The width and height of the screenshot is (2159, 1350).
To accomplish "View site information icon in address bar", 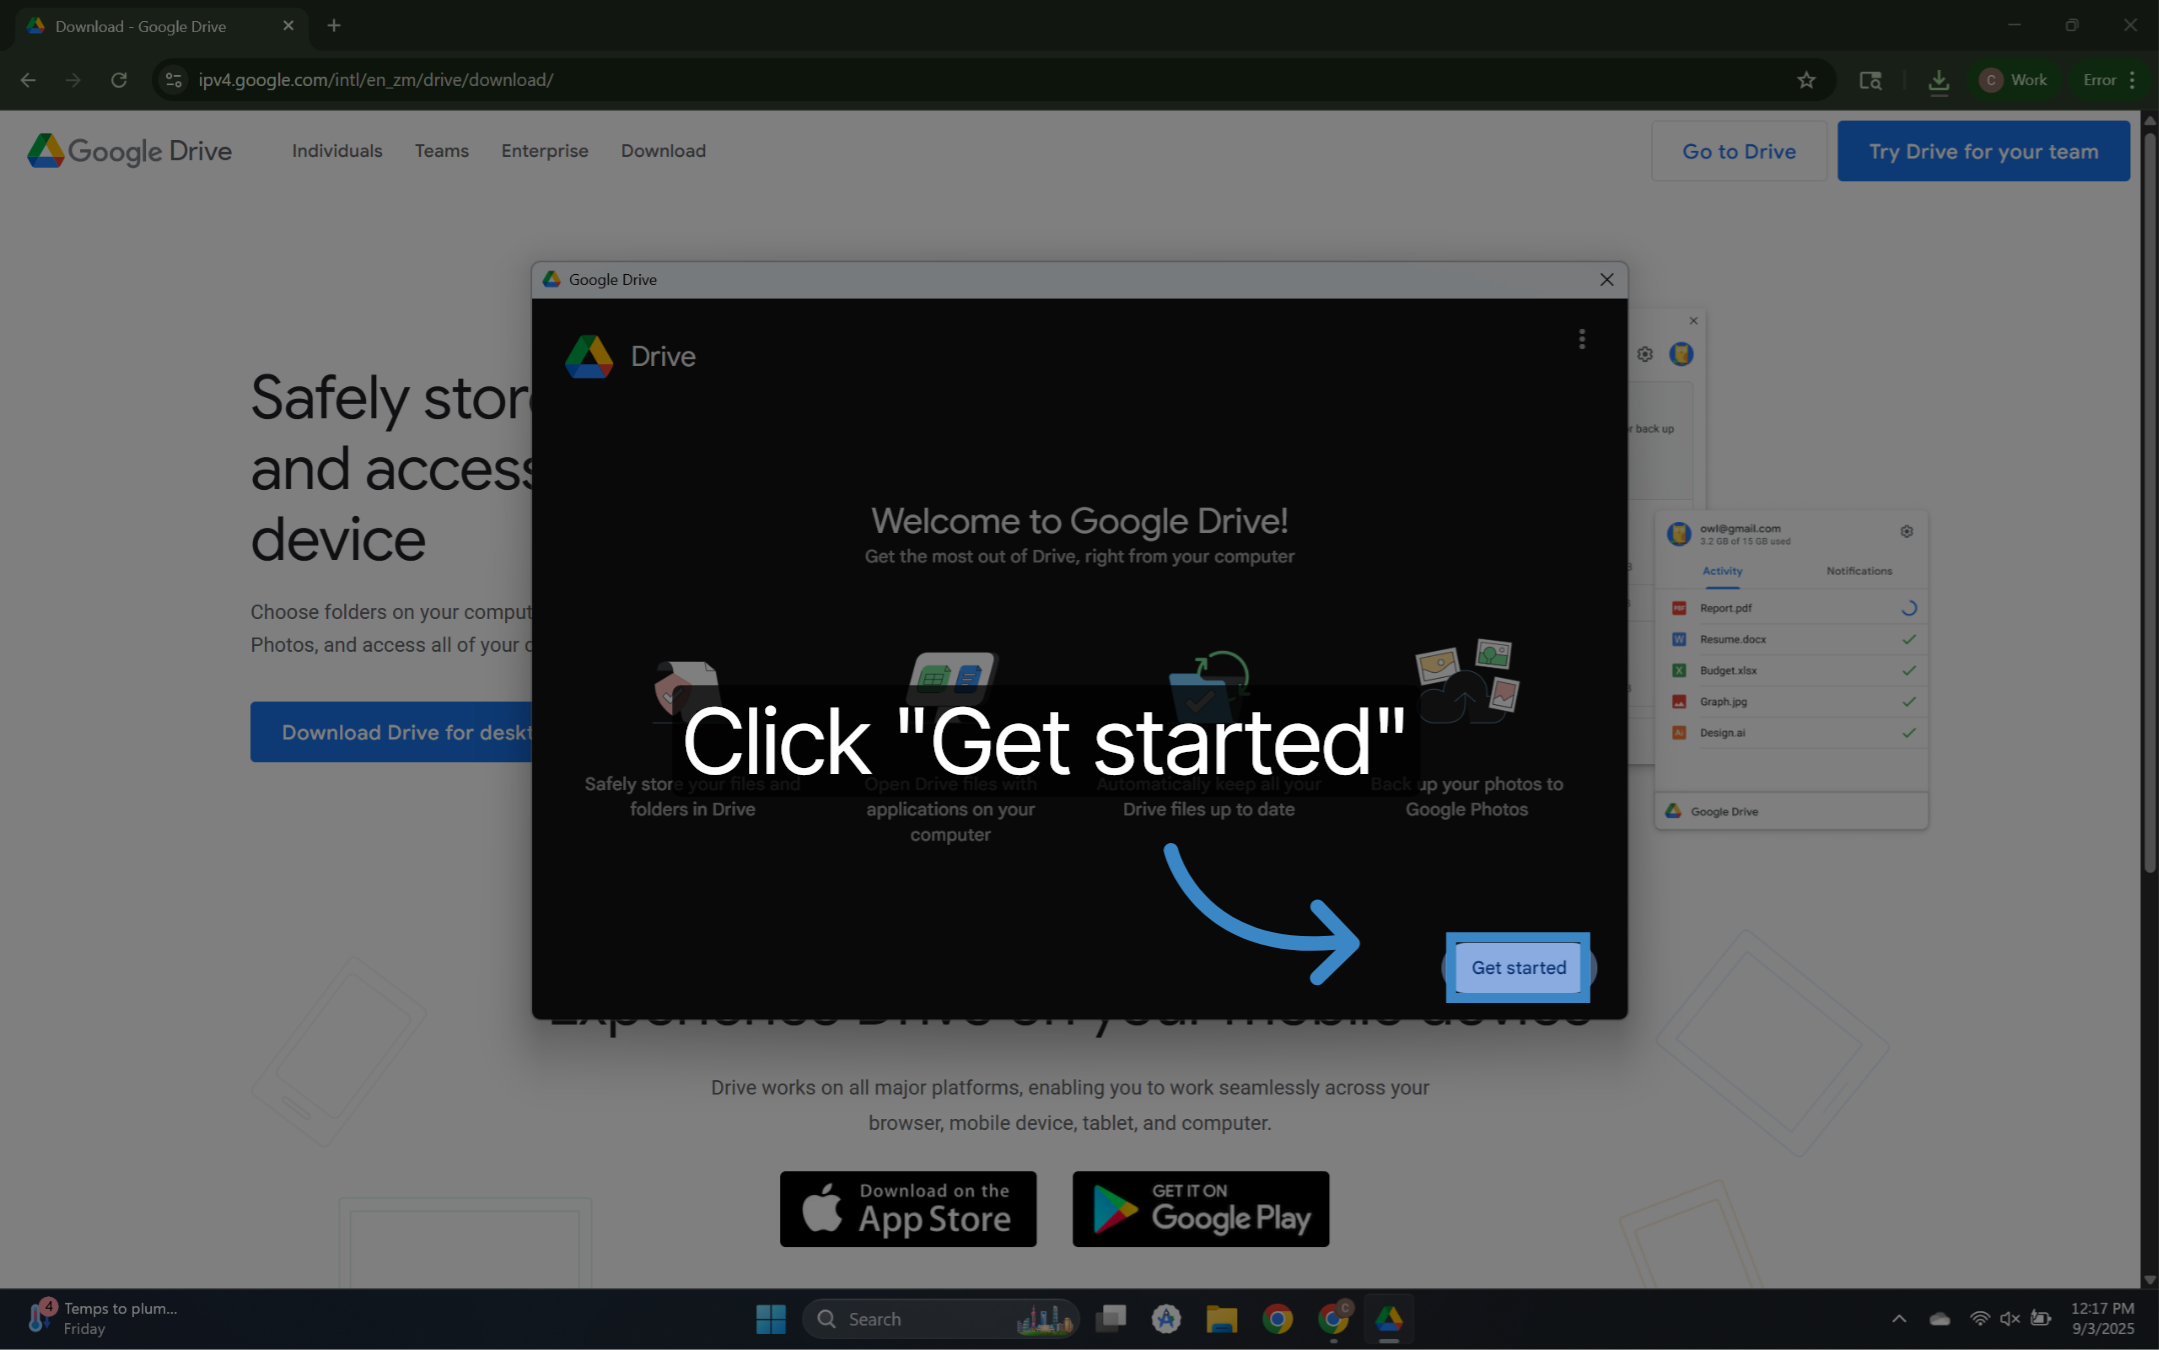I will [173, 80].
